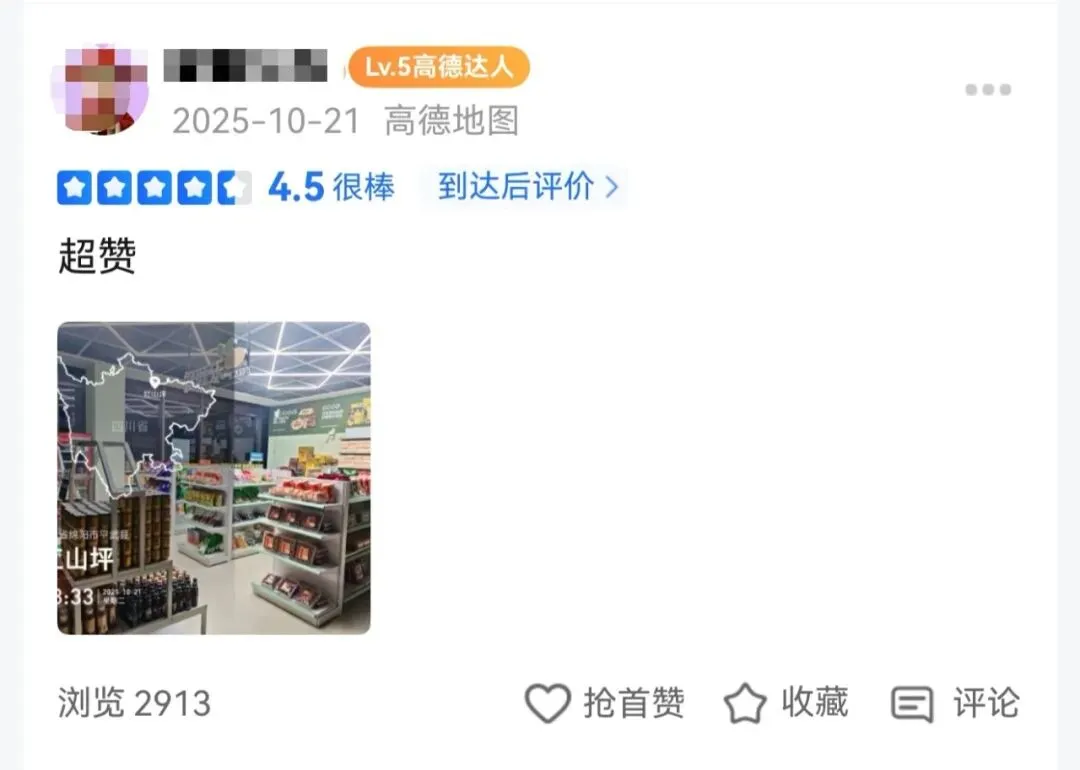The width and height of the screenshot is (1080, 770).
Task: Tap the 评论 label
Action: coord(986,703)
